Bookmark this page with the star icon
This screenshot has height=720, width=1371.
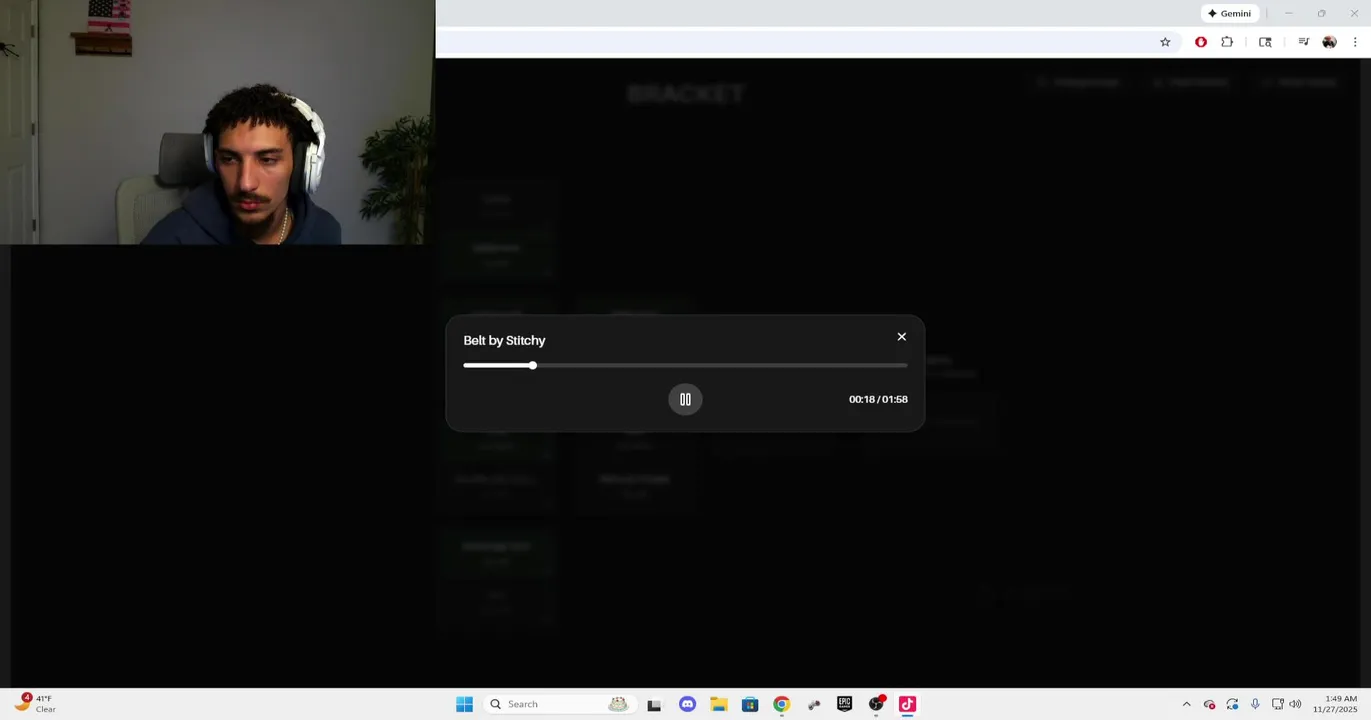pos(1165,42)
